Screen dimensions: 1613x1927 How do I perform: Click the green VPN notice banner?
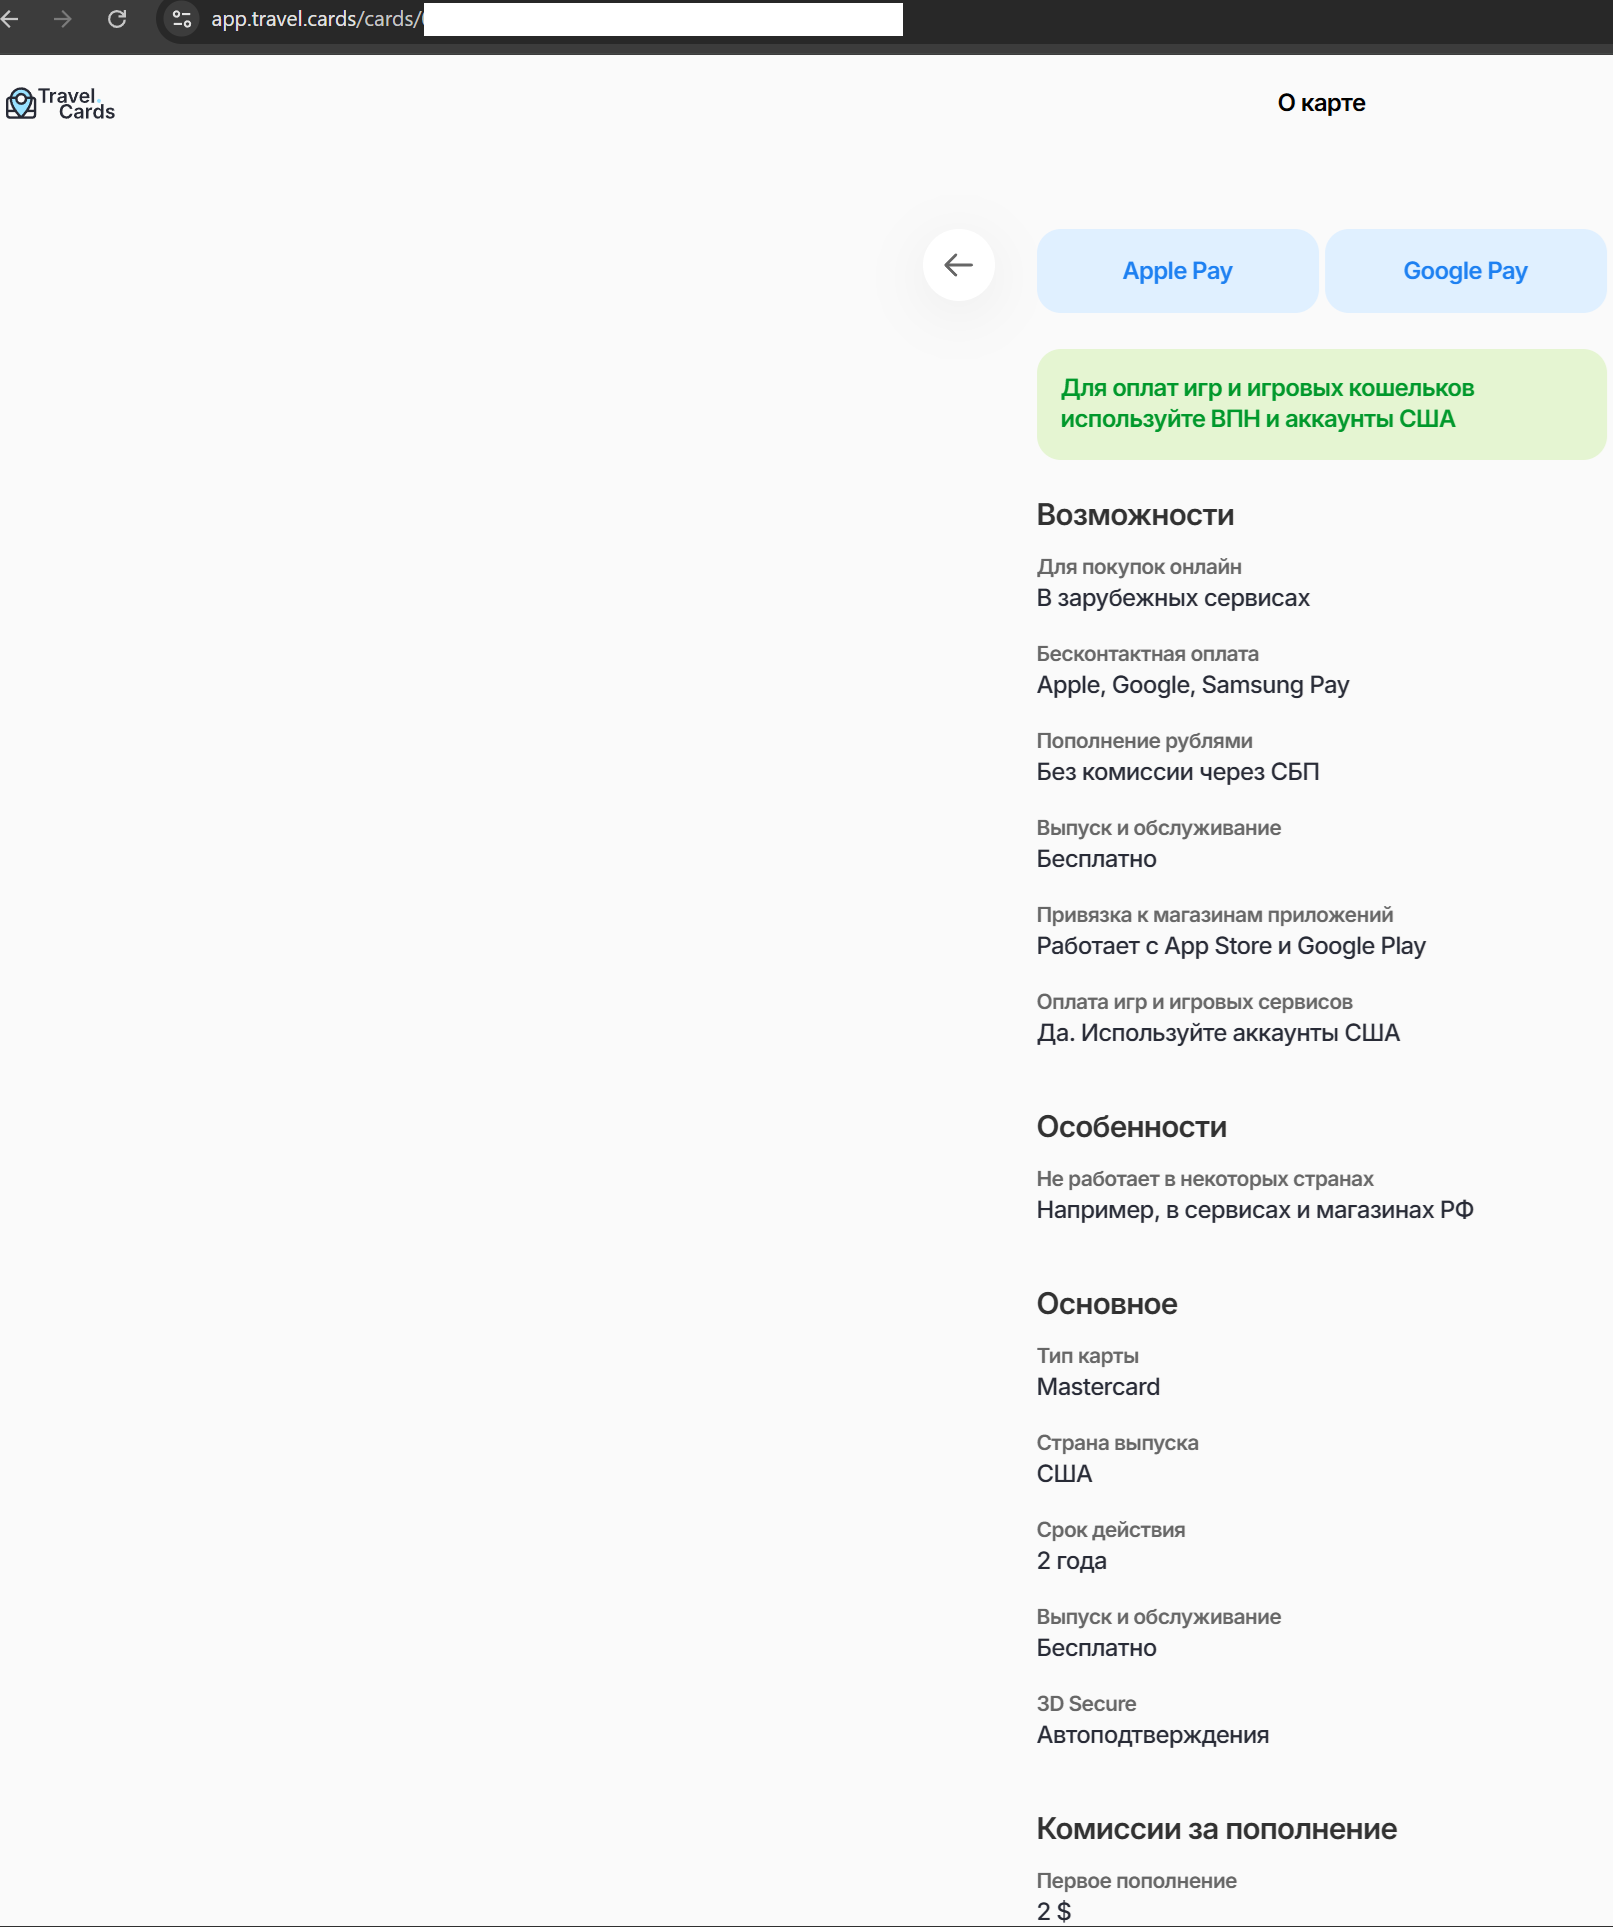(1321, 404)
